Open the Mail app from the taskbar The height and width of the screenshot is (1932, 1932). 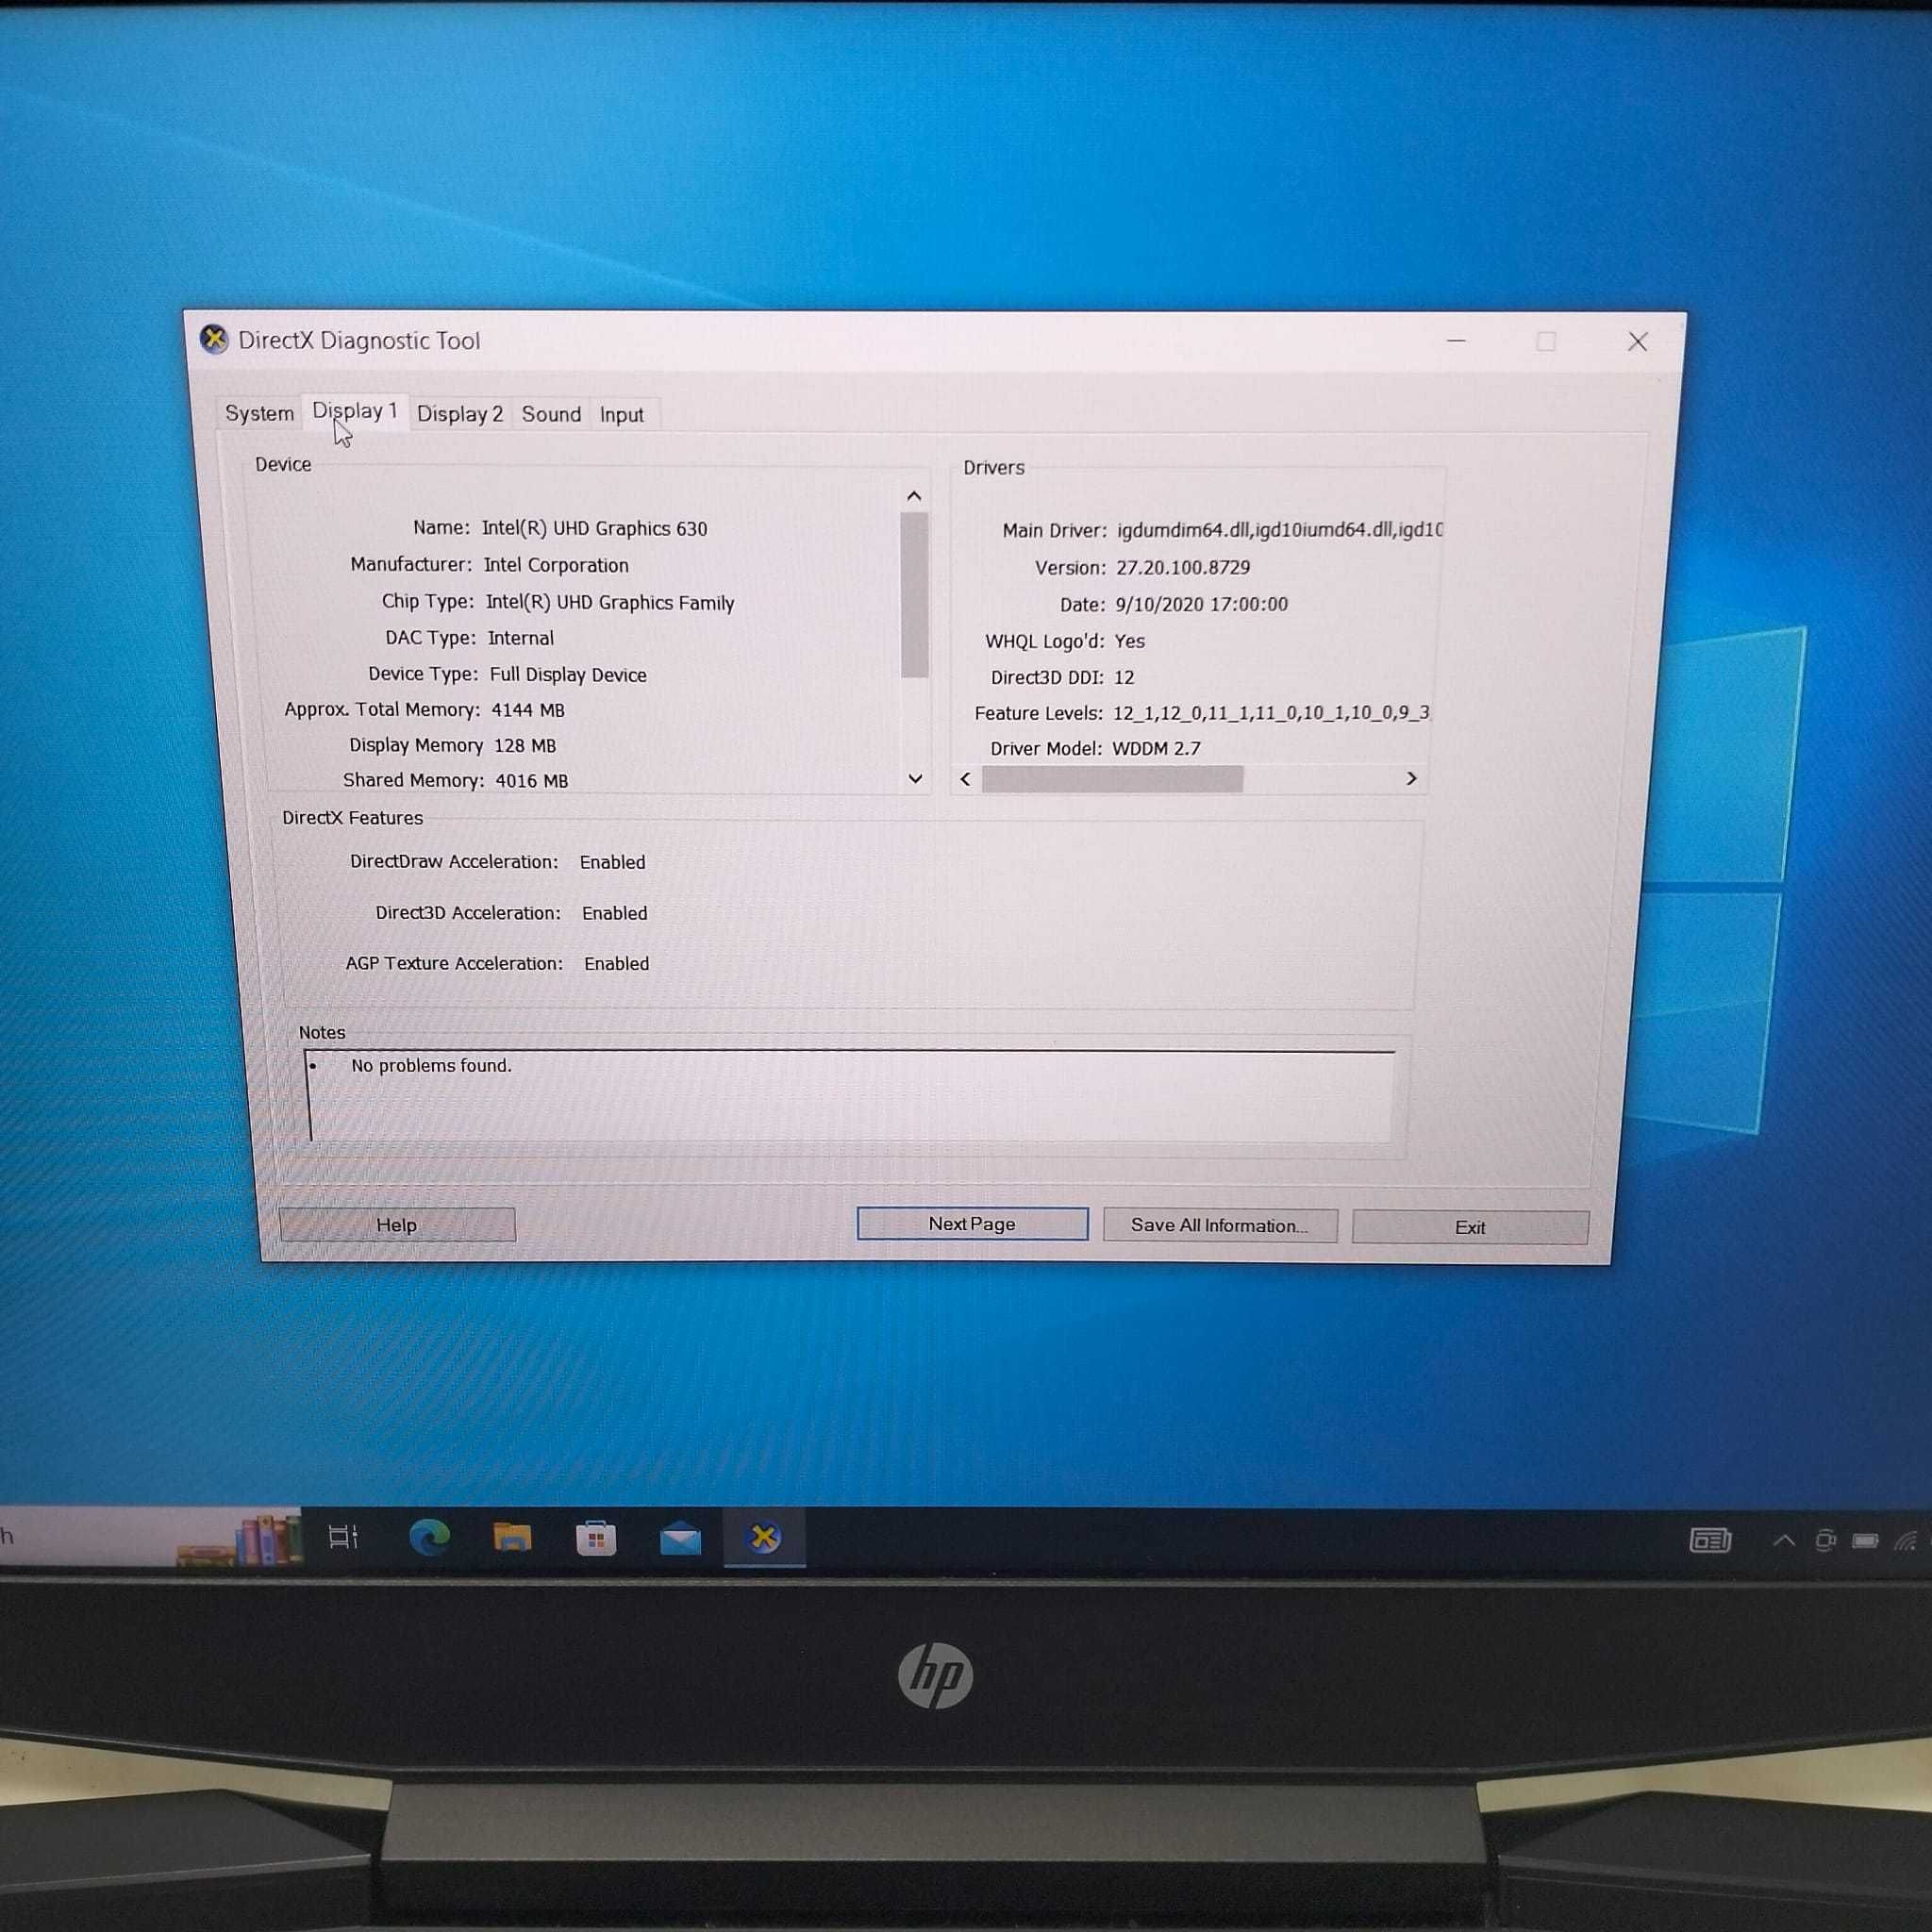point(680,1539)
